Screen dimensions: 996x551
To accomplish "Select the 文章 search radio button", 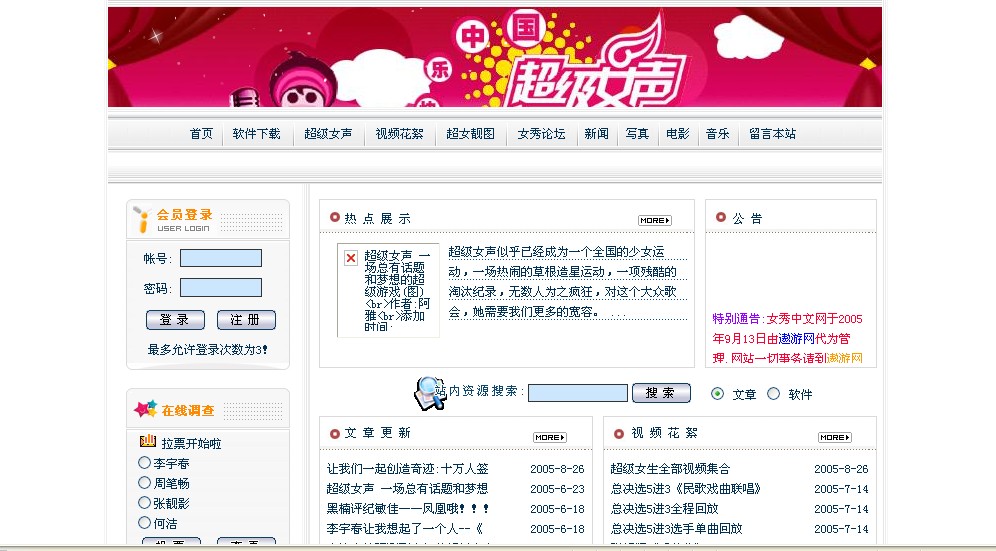I will pyautogui.click(x=717, y=393).
